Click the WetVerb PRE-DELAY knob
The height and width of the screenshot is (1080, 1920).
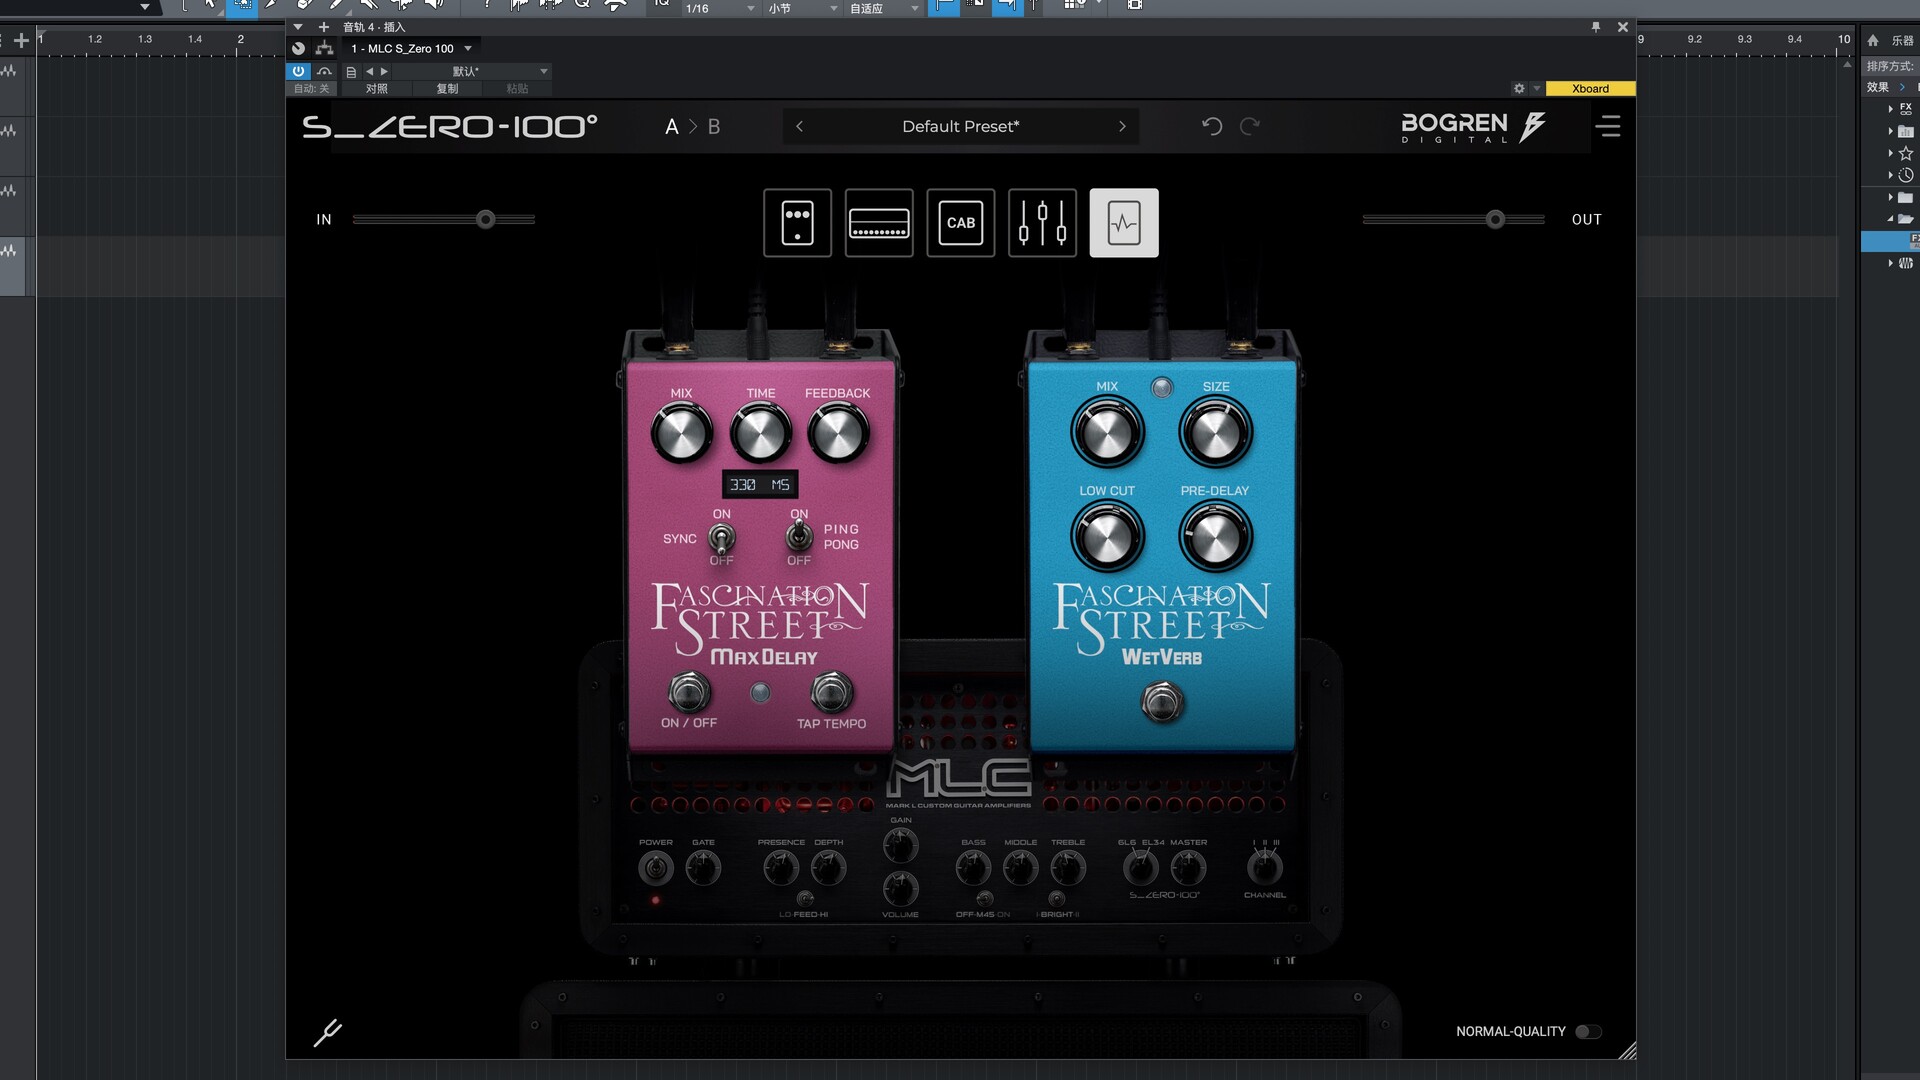click(1215, 537)
